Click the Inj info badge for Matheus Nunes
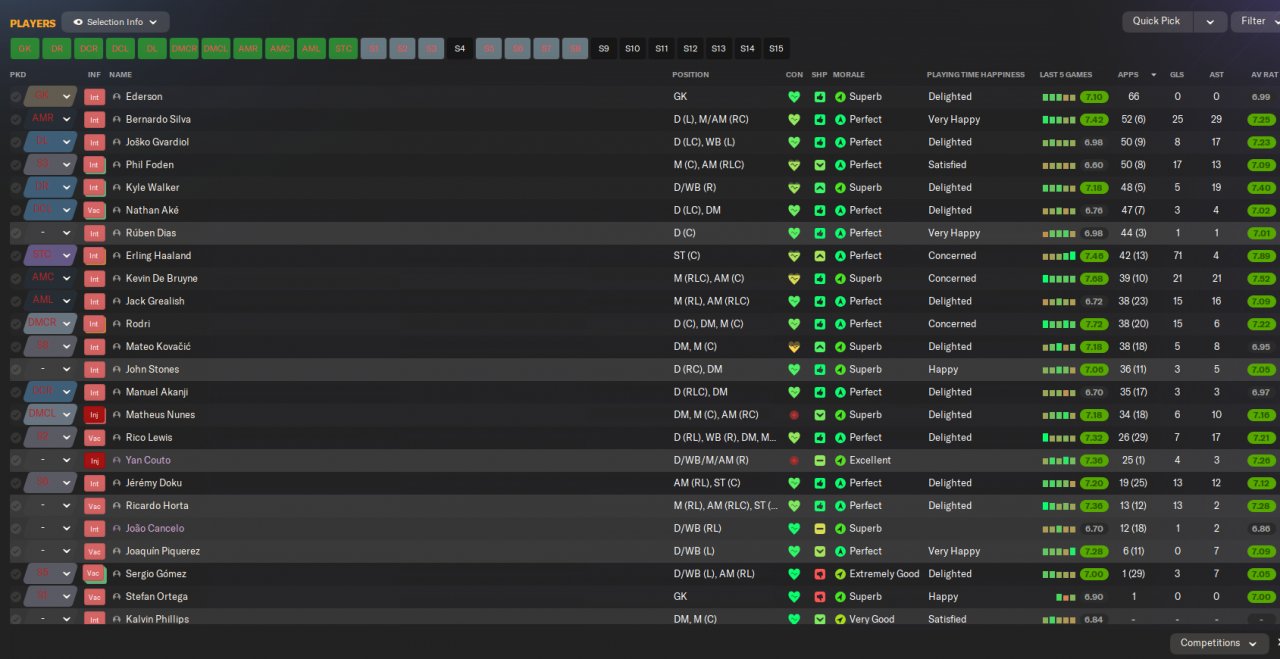 [x=94, y=415]
